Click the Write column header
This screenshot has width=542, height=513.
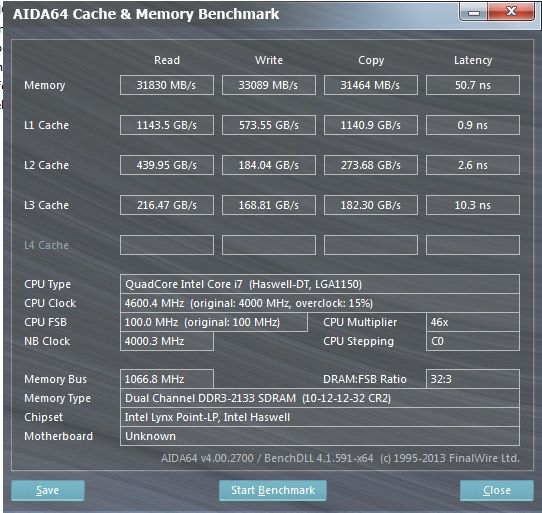click(x=269, y=60)
